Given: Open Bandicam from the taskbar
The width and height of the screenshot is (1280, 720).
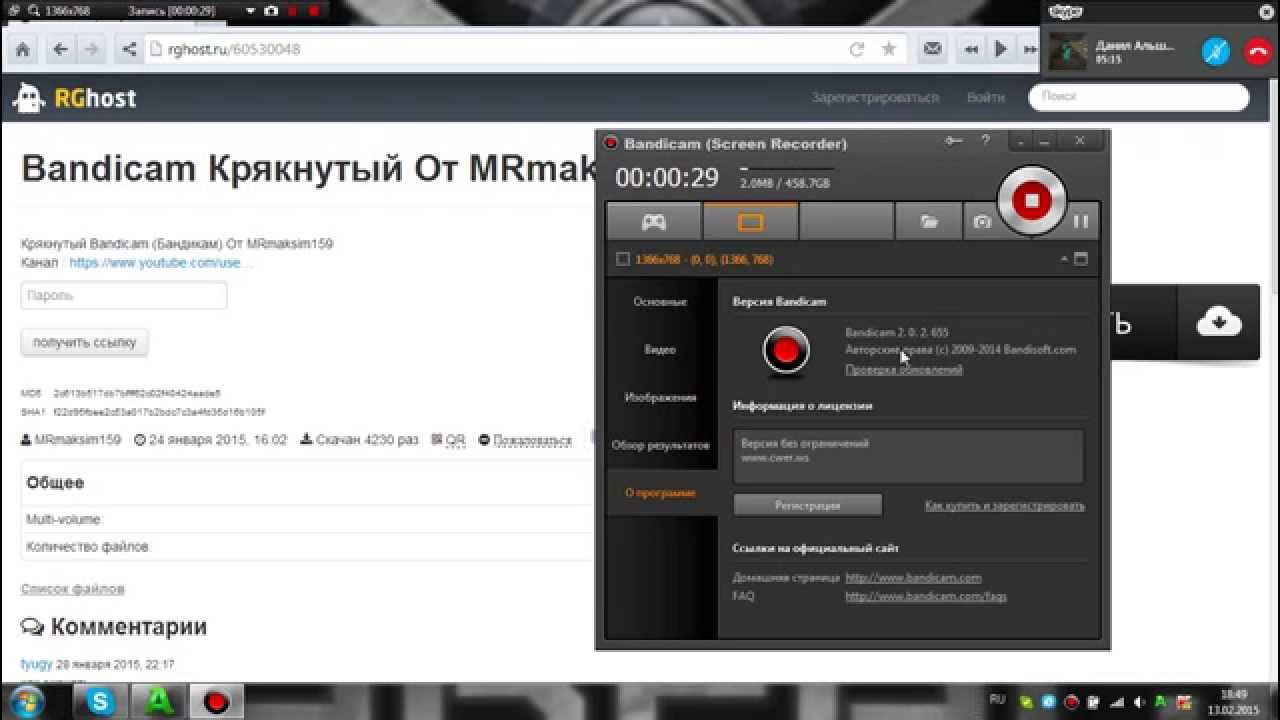Looking at the screenshot, I should [215, 702].
